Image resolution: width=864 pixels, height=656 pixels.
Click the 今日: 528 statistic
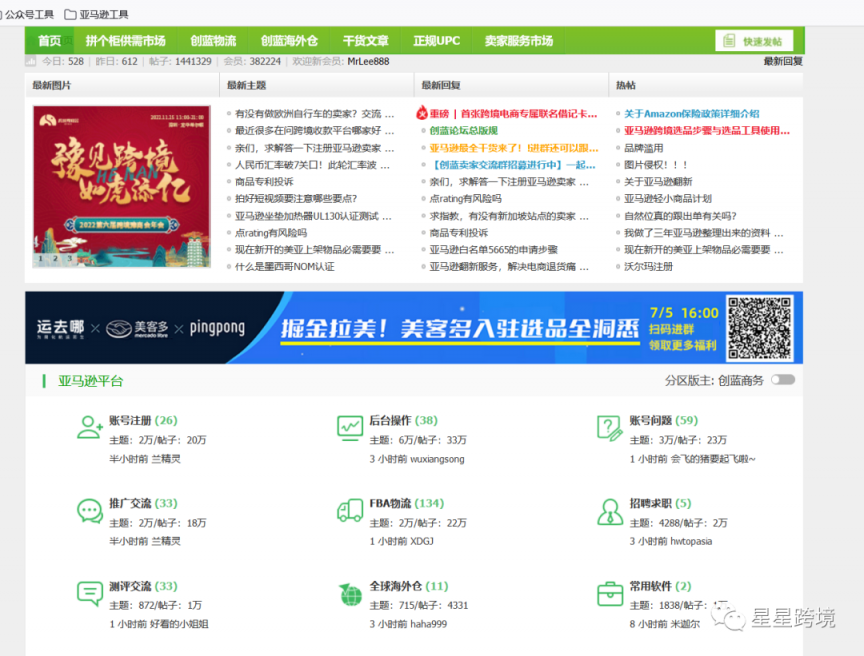[x=63, y=61]
